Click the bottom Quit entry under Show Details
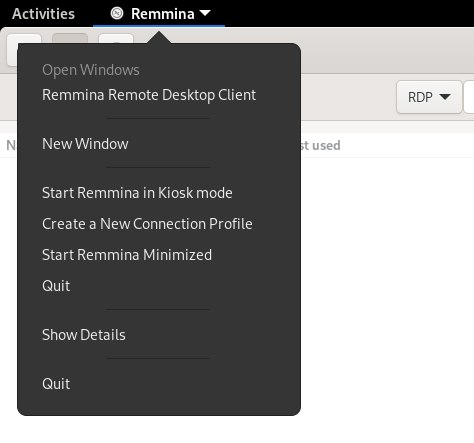This screenshot has height=443, width=474. 159,384
